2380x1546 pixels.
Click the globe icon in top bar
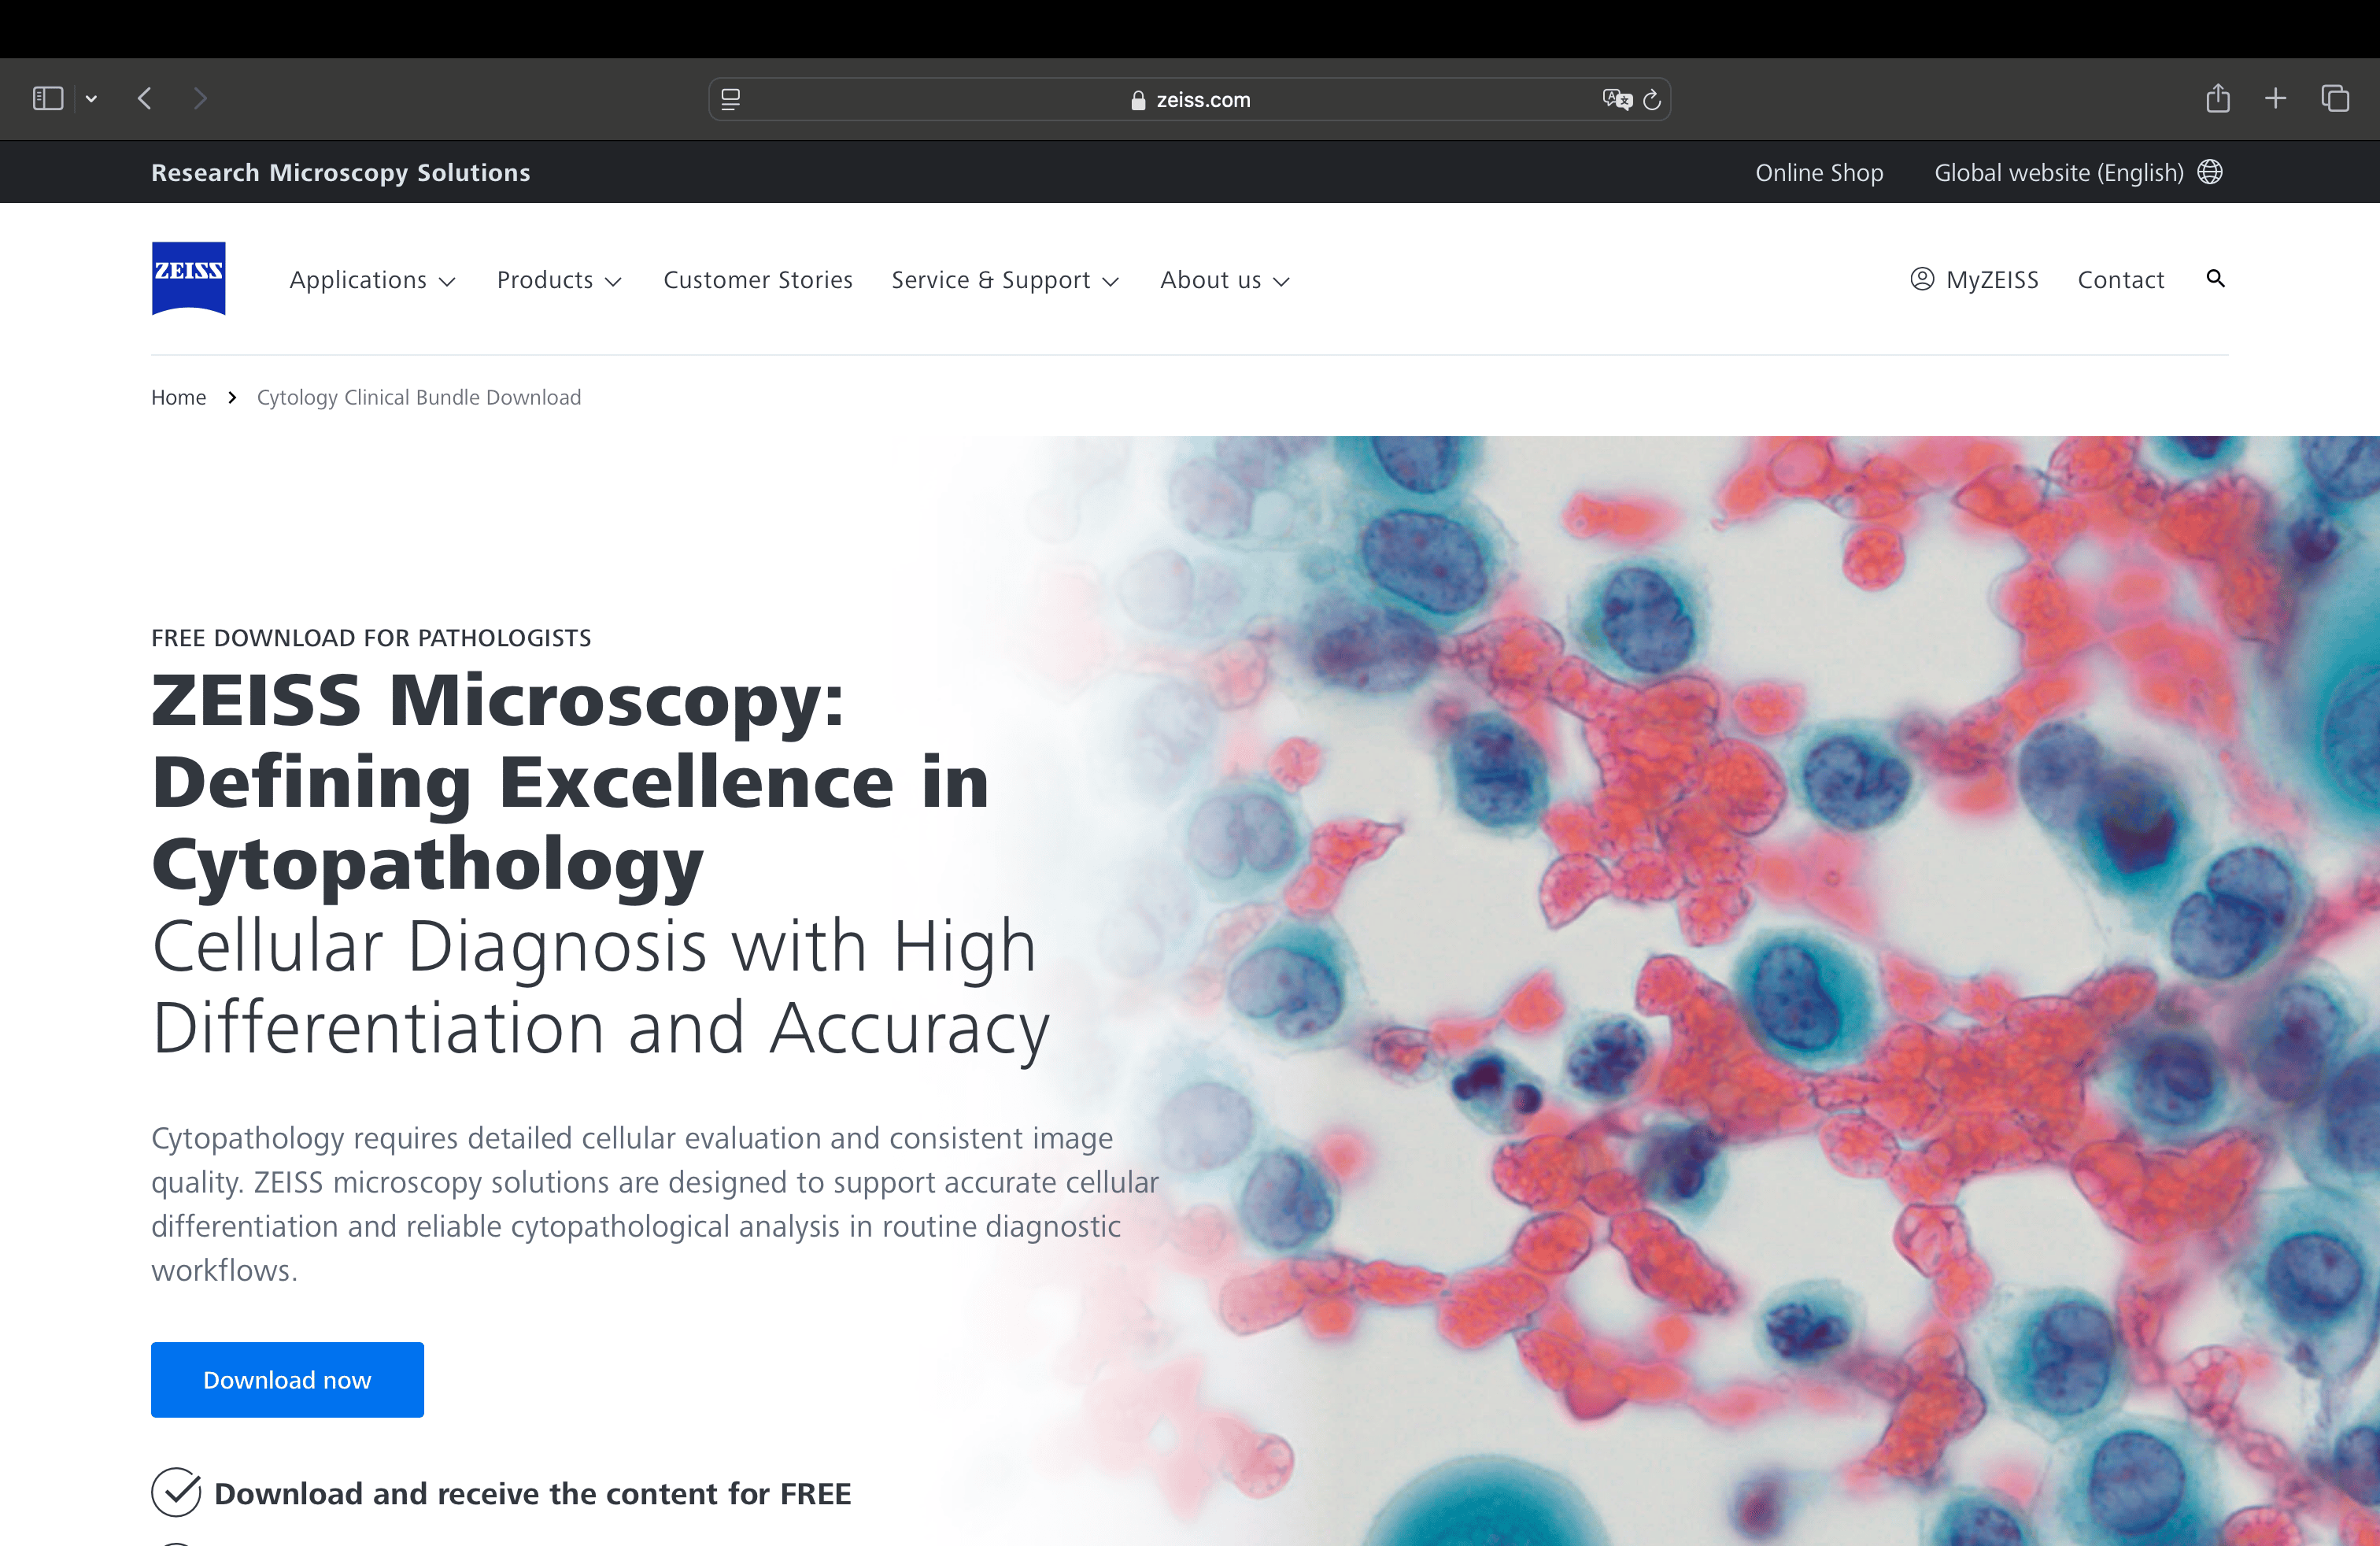[x=2210, y=172]
